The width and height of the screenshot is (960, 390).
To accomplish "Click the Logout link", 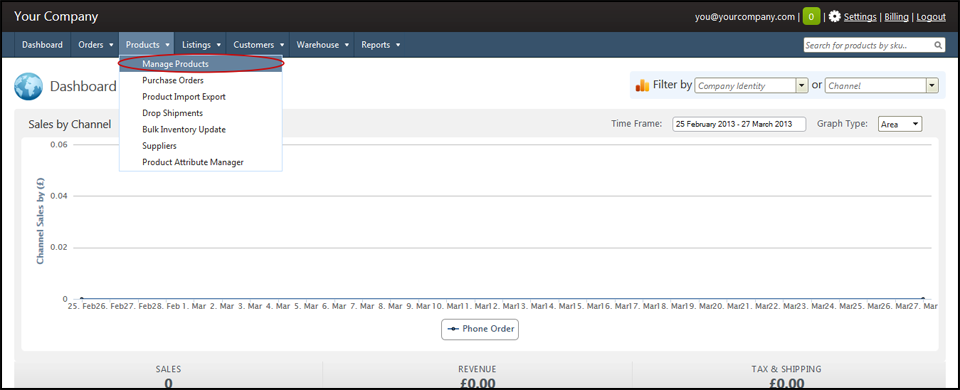I will coord(931,17).
